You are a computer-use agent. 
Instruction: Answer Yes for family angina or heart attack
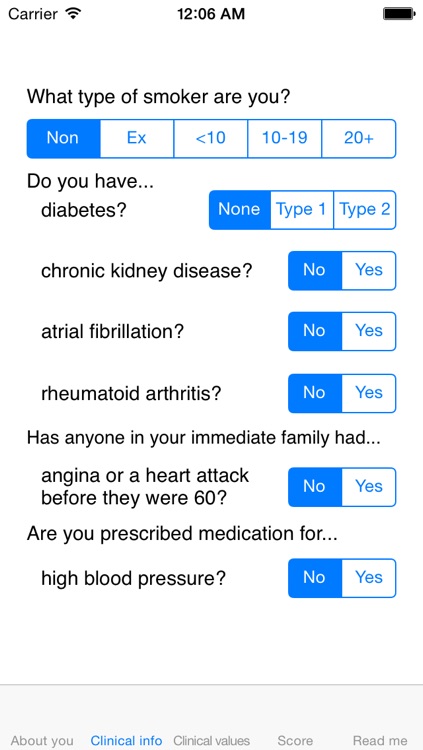pyautogui.click(x=369, y=487)
